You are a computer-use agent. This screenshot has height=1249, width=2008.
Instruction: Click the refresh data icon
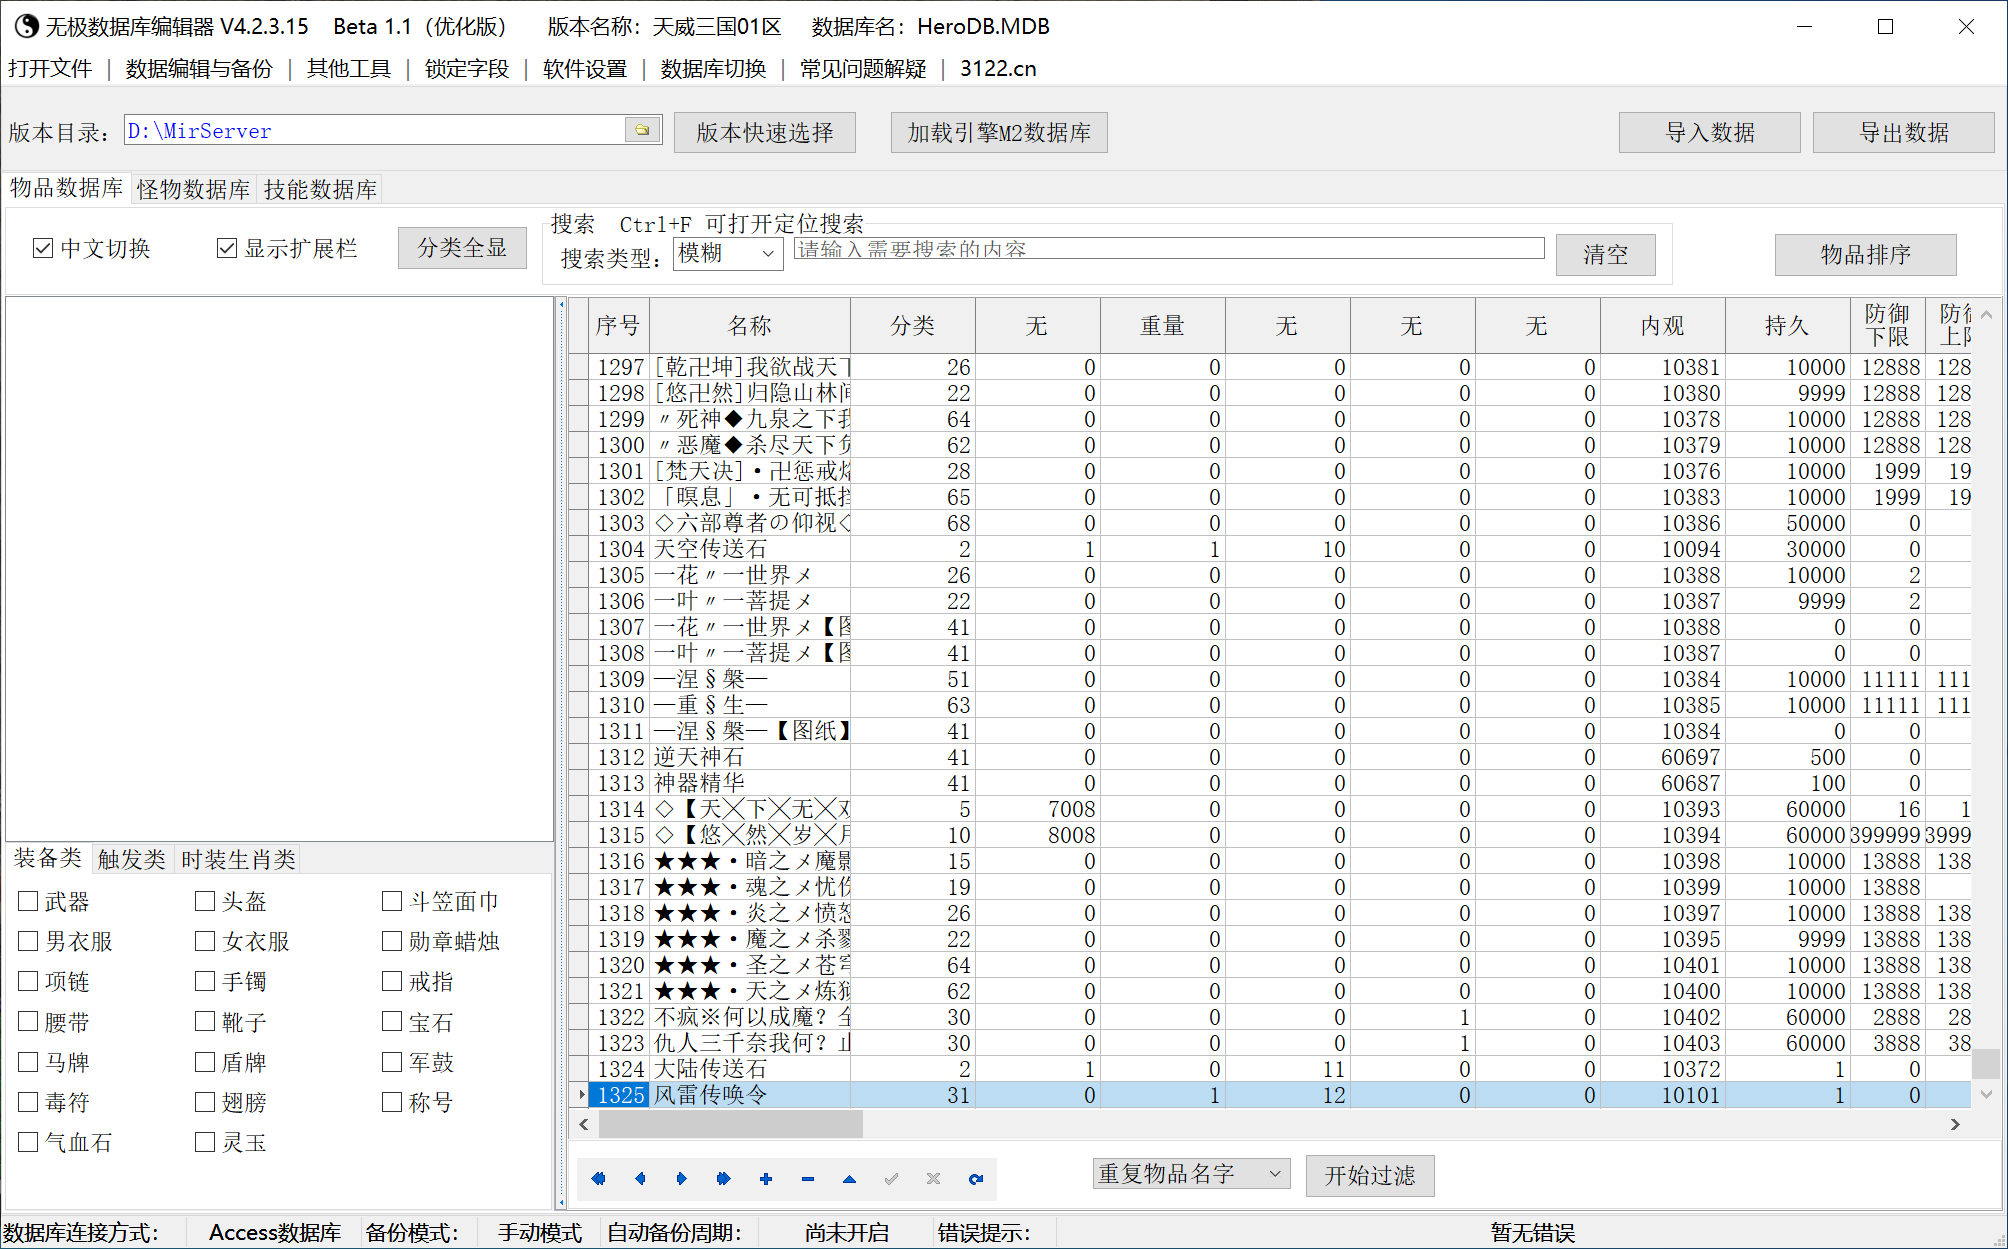pyautogui.click(x=976, y=1179)
